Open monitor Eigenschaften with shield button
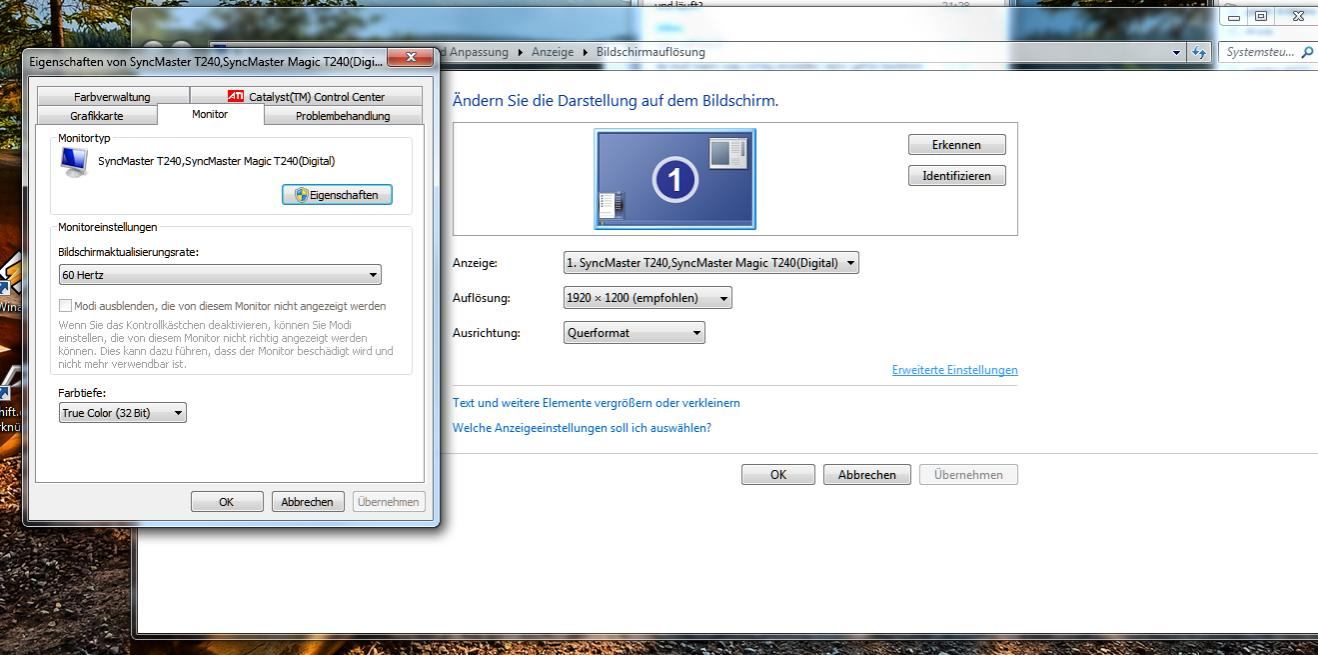The height and width of the screenshot is (655, 1318). [337, 195]
